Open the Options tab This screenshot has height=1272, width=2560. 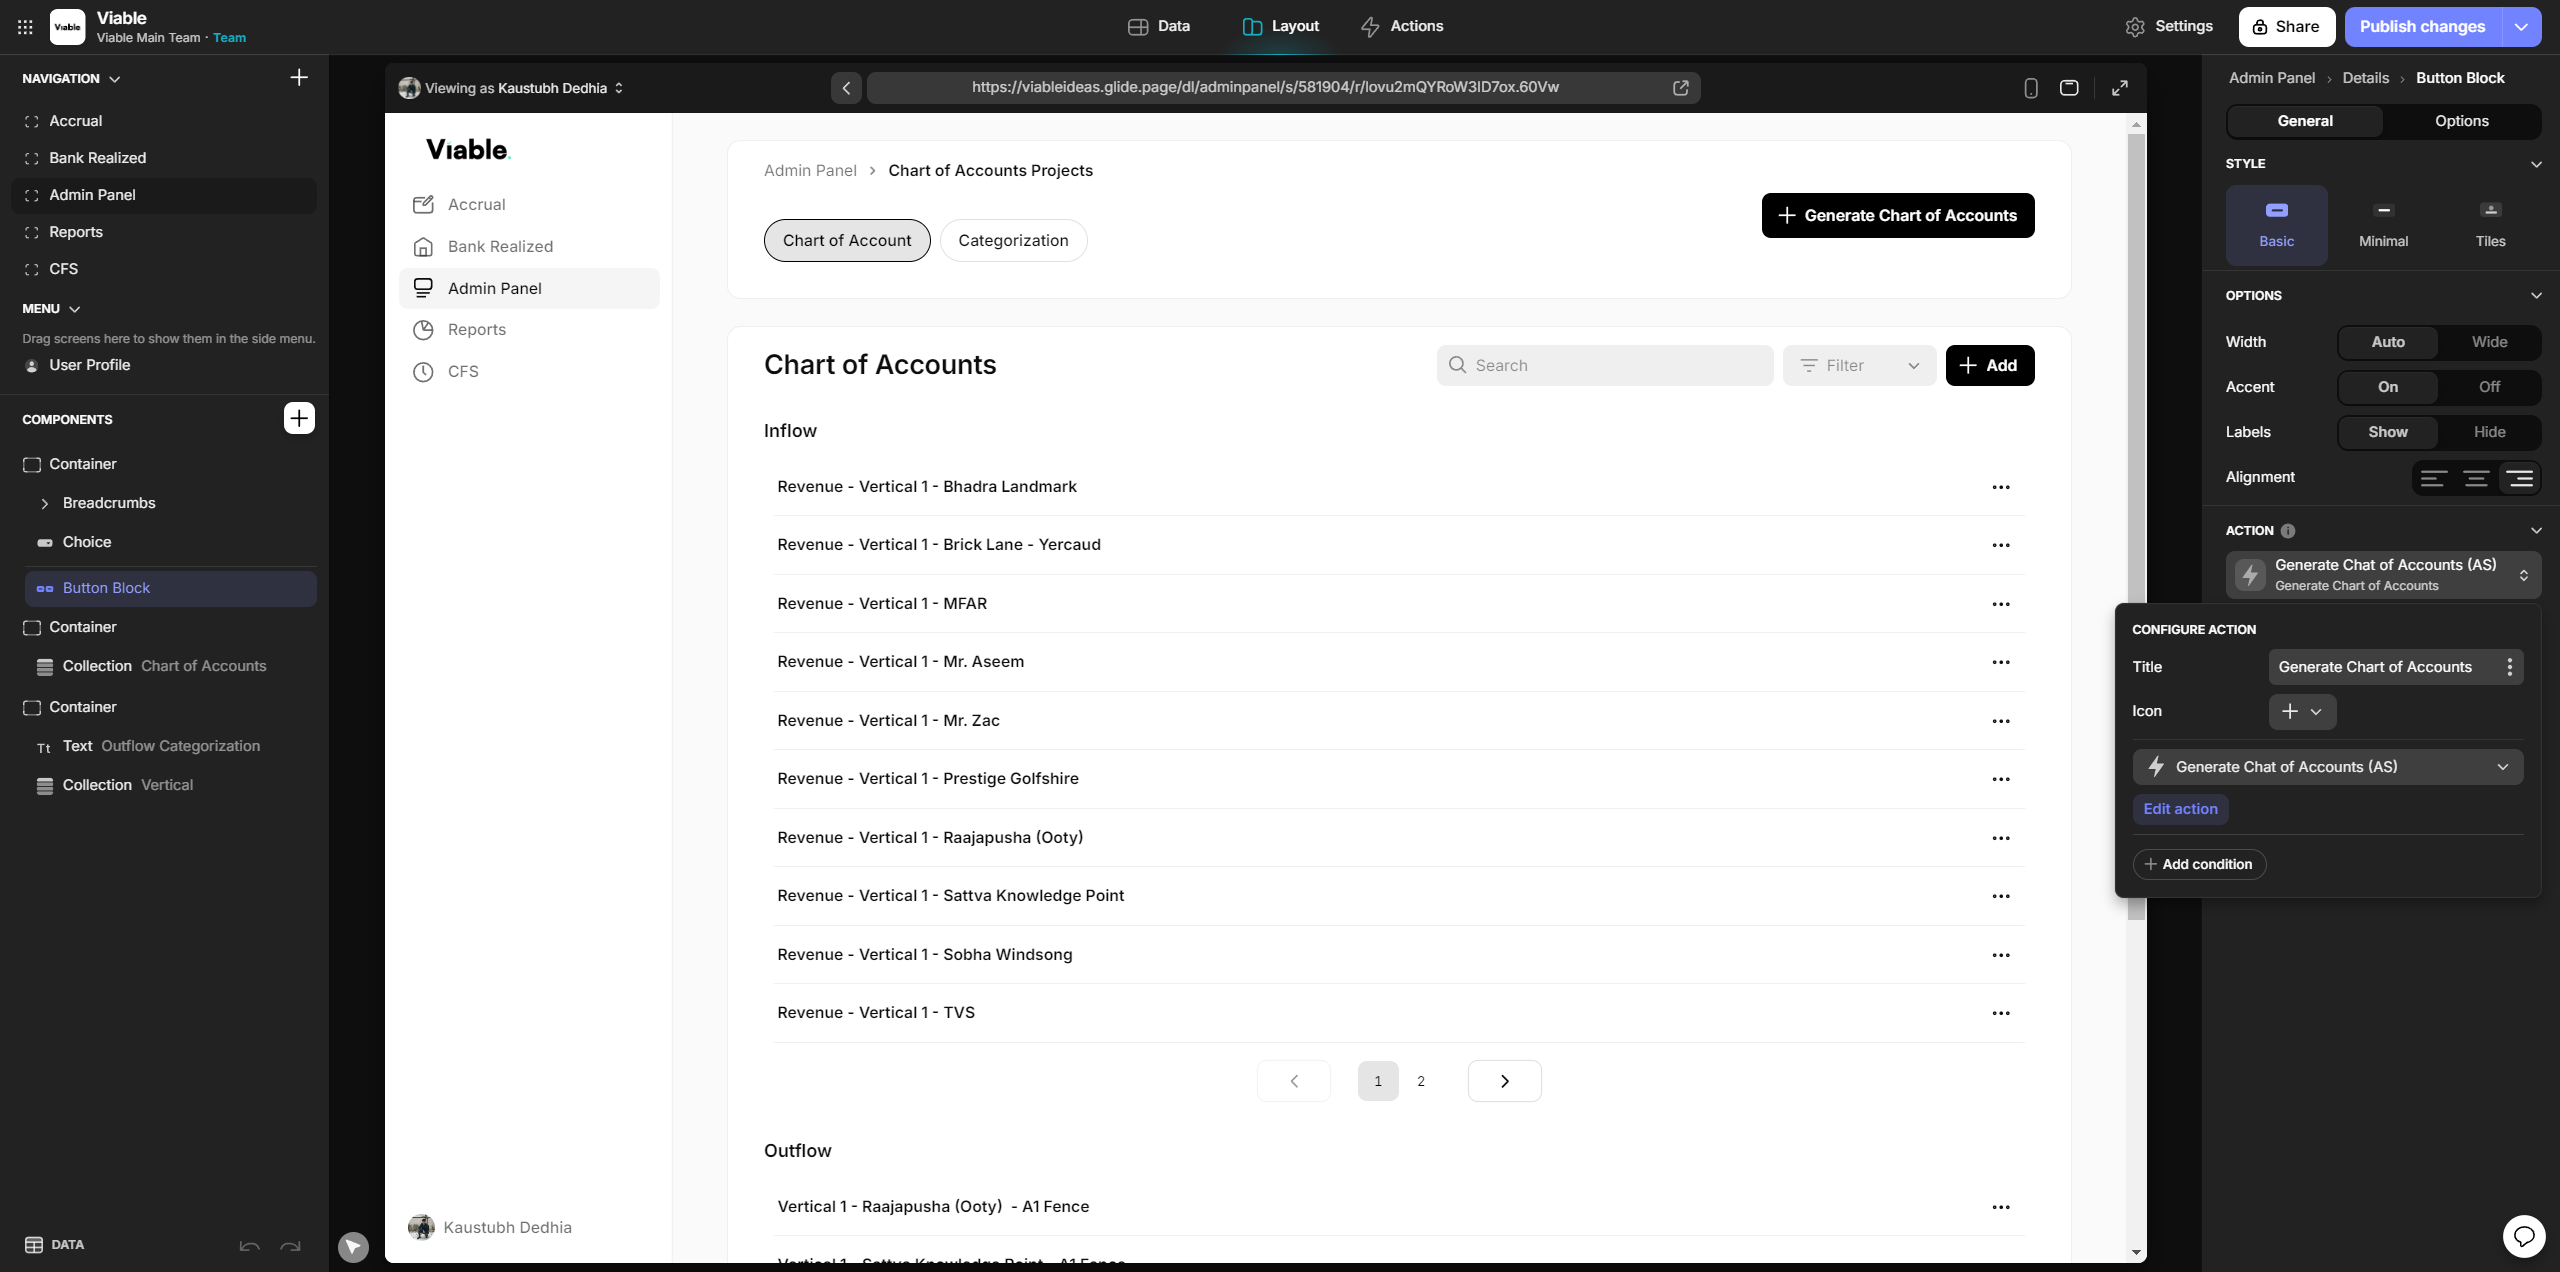(x=2461, y=121)
